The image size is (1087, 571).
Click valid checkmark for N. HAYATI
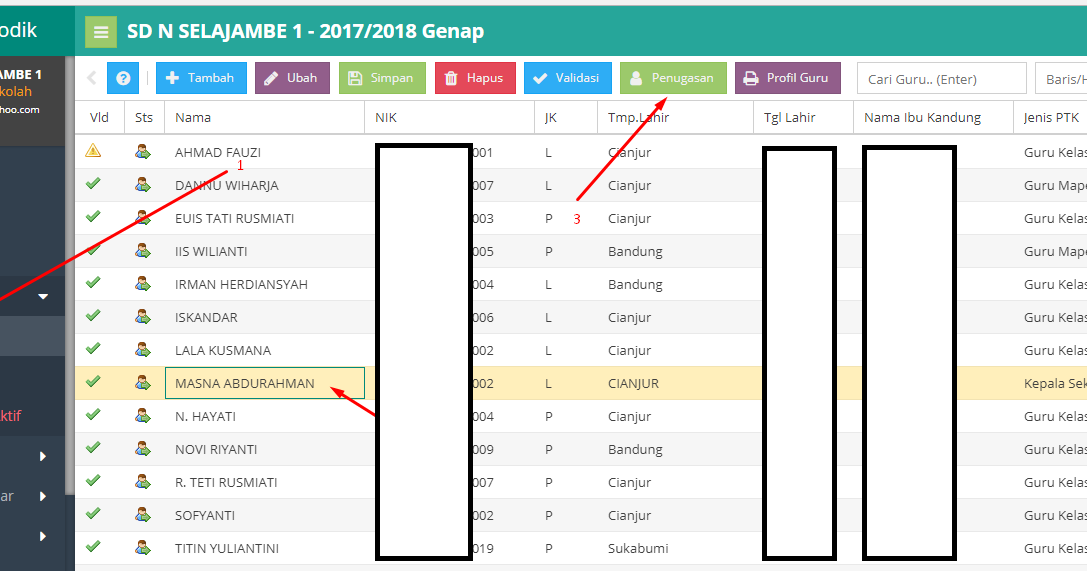pyautogui.click(x=93, y=414)
